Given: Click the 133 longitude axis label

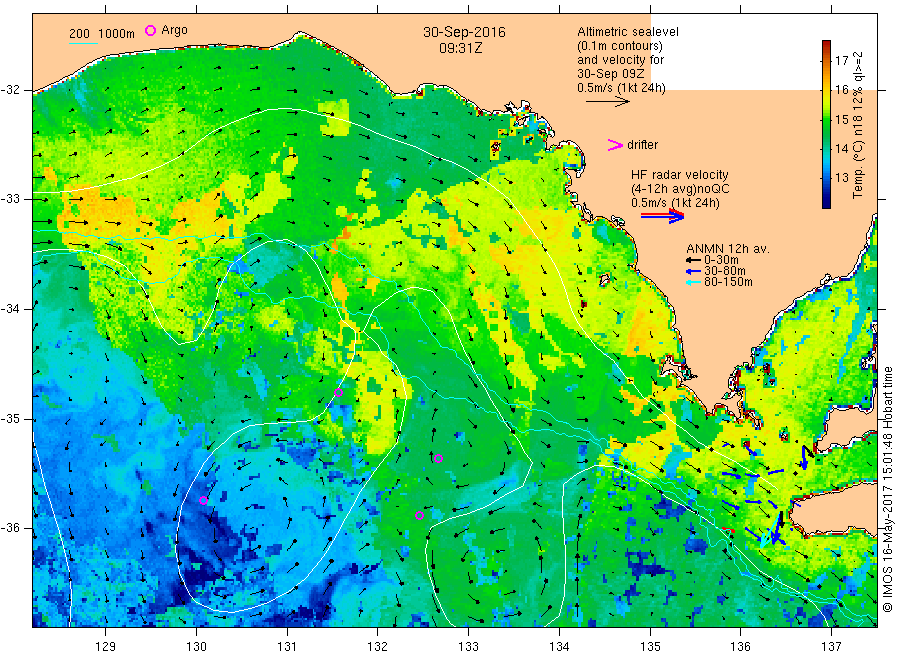Looking at the screenshot, I should 468,647.
